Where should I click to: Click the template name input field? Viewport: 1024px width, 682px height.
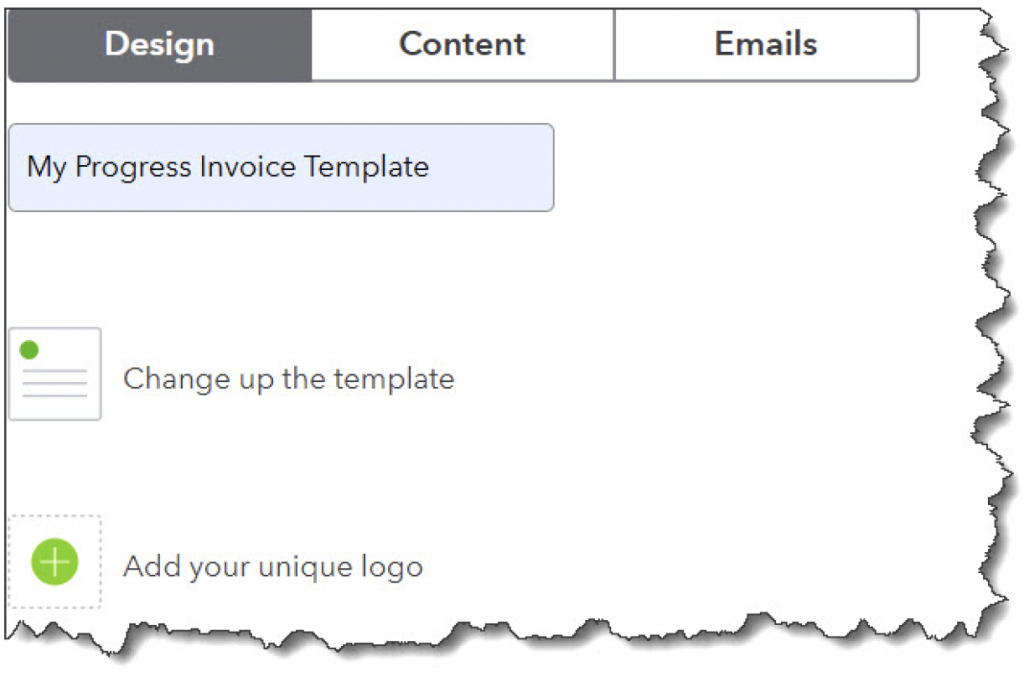coord(280,167)
